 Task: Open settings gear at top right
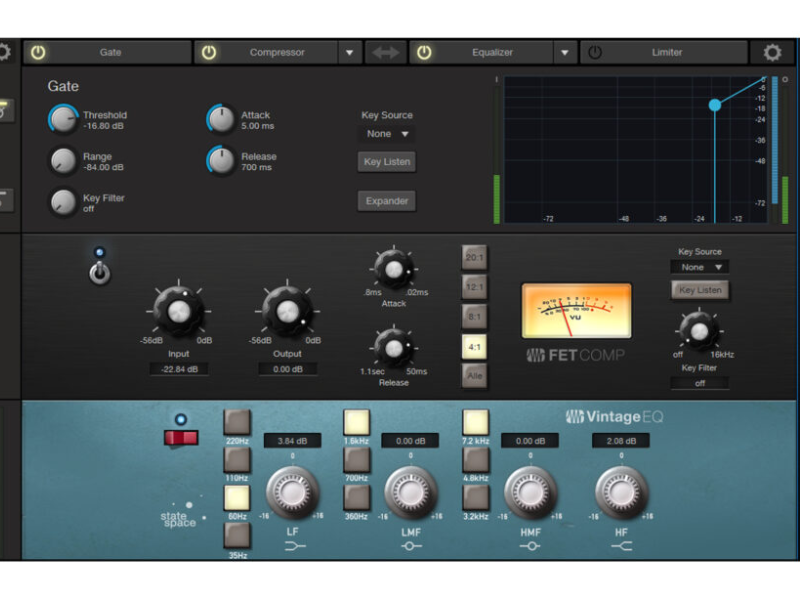pyautogui.click(x=772, y=52)
